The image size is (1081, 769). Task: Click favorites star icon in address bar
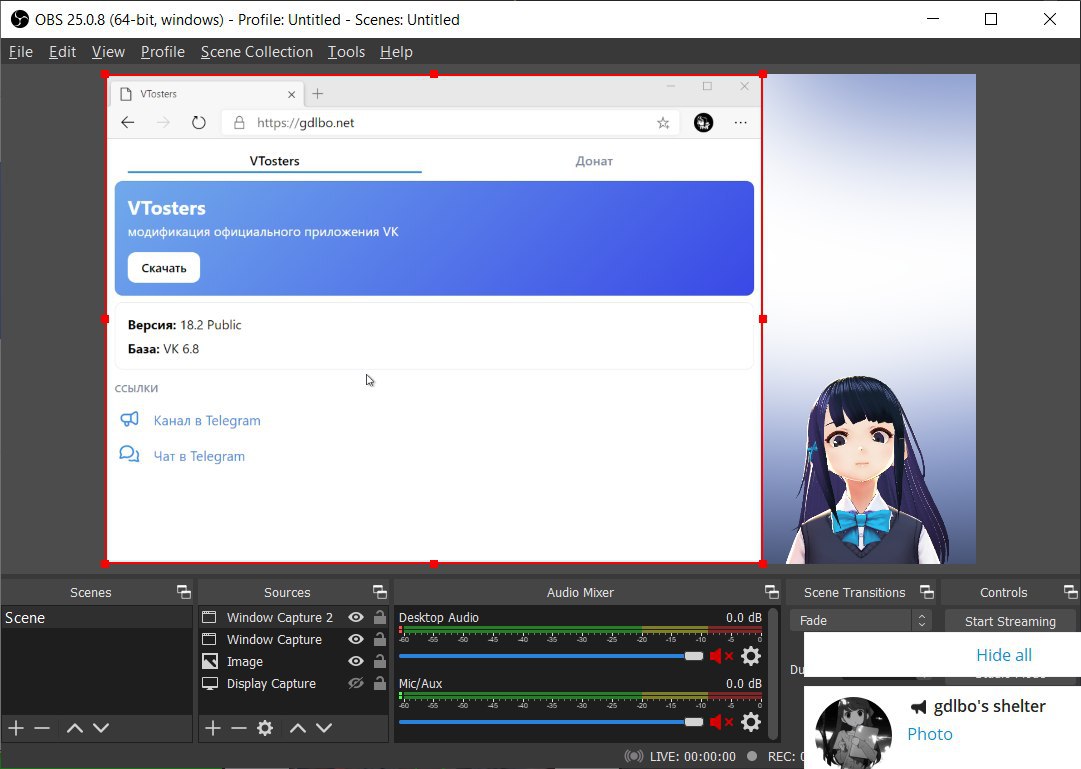(x=663, y=123)
